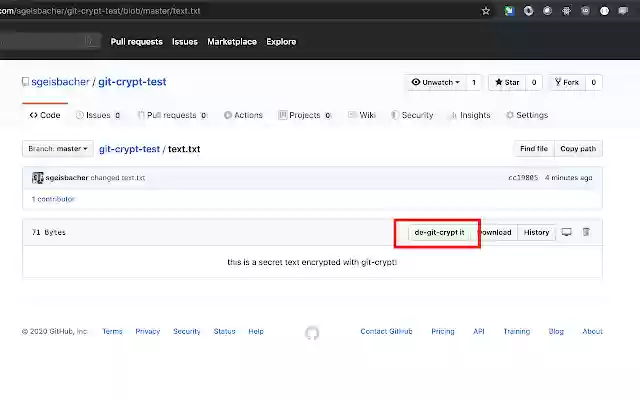Click the Copy path button

tap(578, 149)
